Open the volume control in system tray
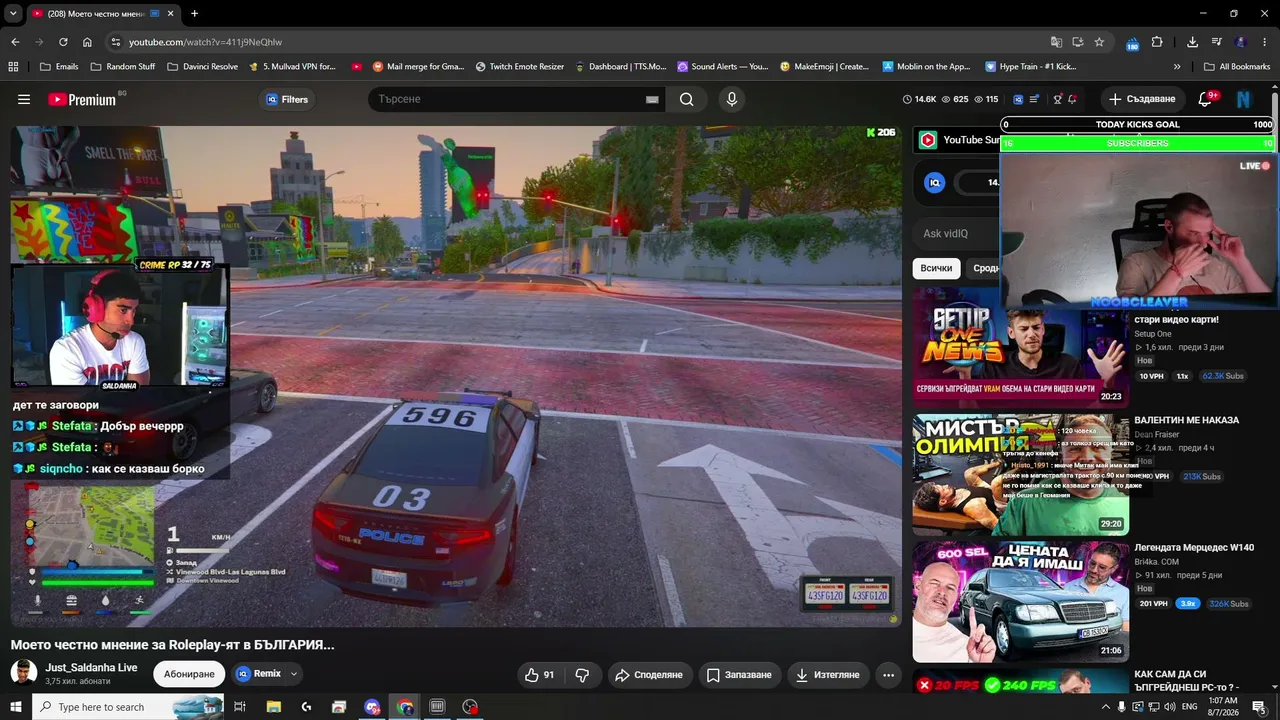Image resolution: width=1280 pixels, height=720 pixels. (1169, 707)
